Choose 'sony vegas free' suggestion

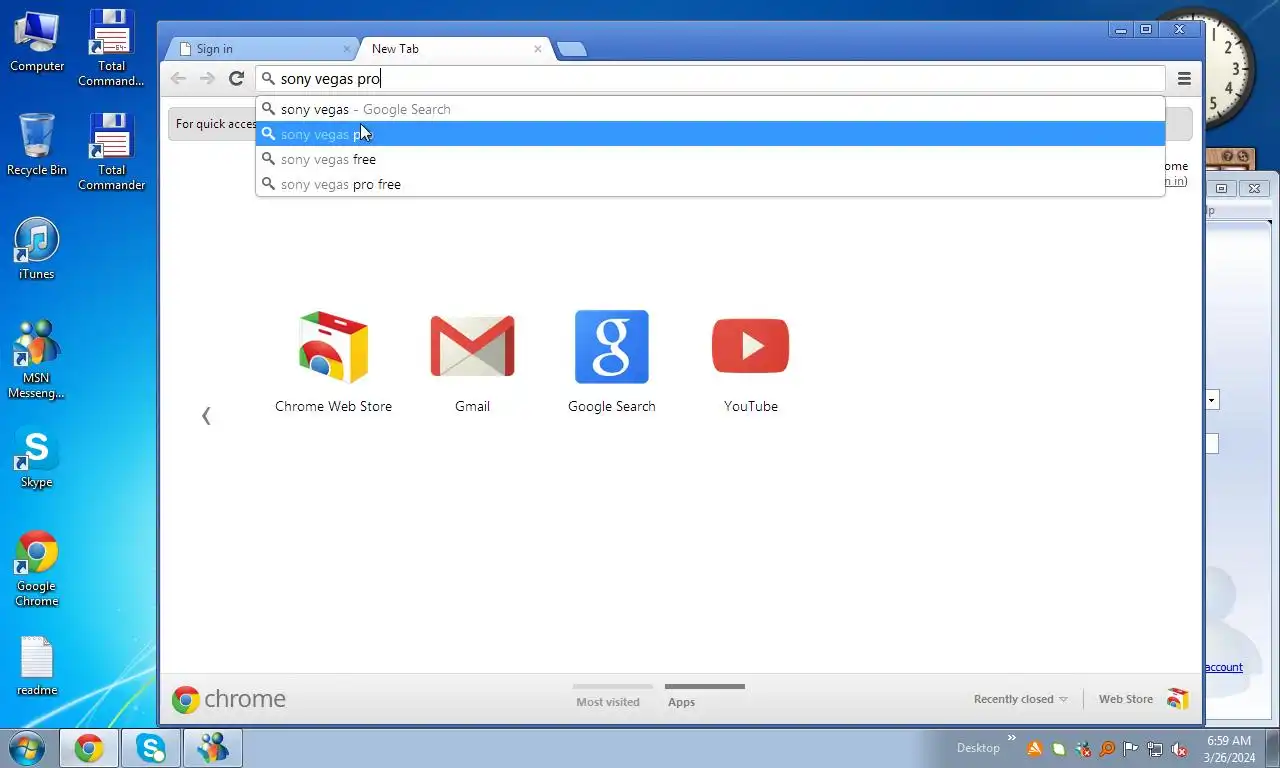(x=710, y=159)
